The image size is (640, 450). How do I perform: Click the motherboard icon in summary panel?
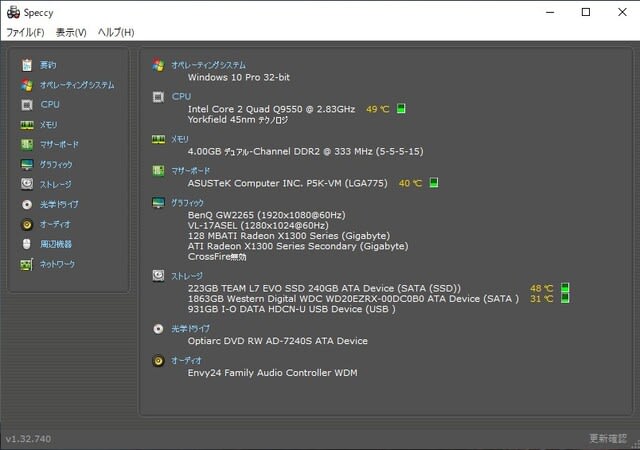pyautogui.click(x=158, y=171)
